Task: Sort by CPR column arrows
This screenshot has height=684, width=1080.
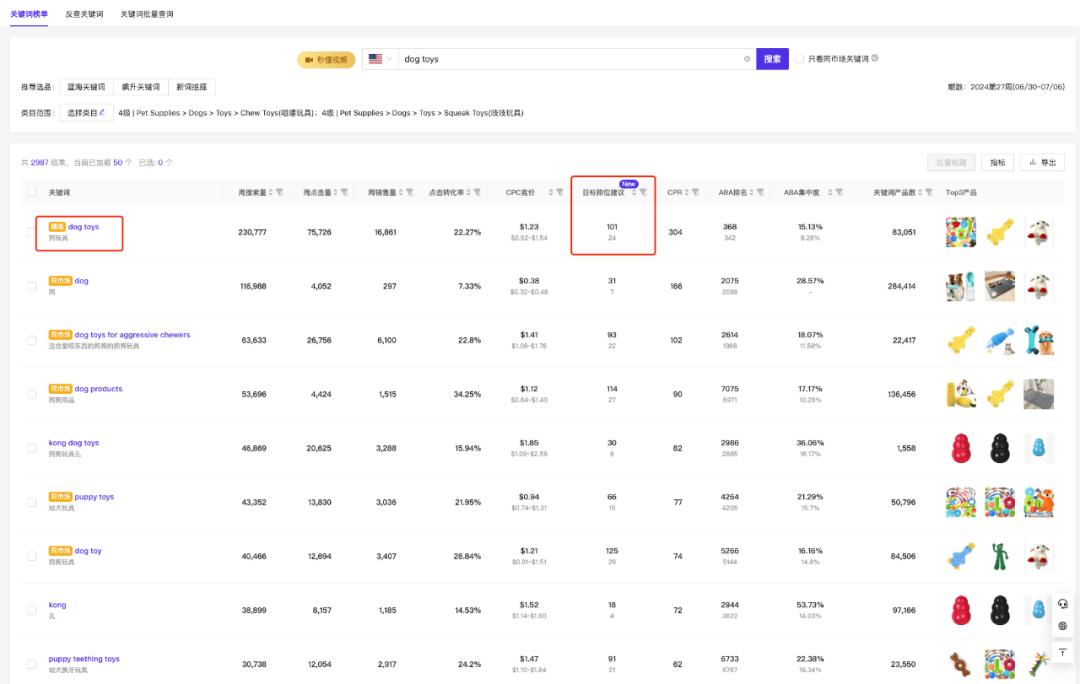Action: (687, 193)
